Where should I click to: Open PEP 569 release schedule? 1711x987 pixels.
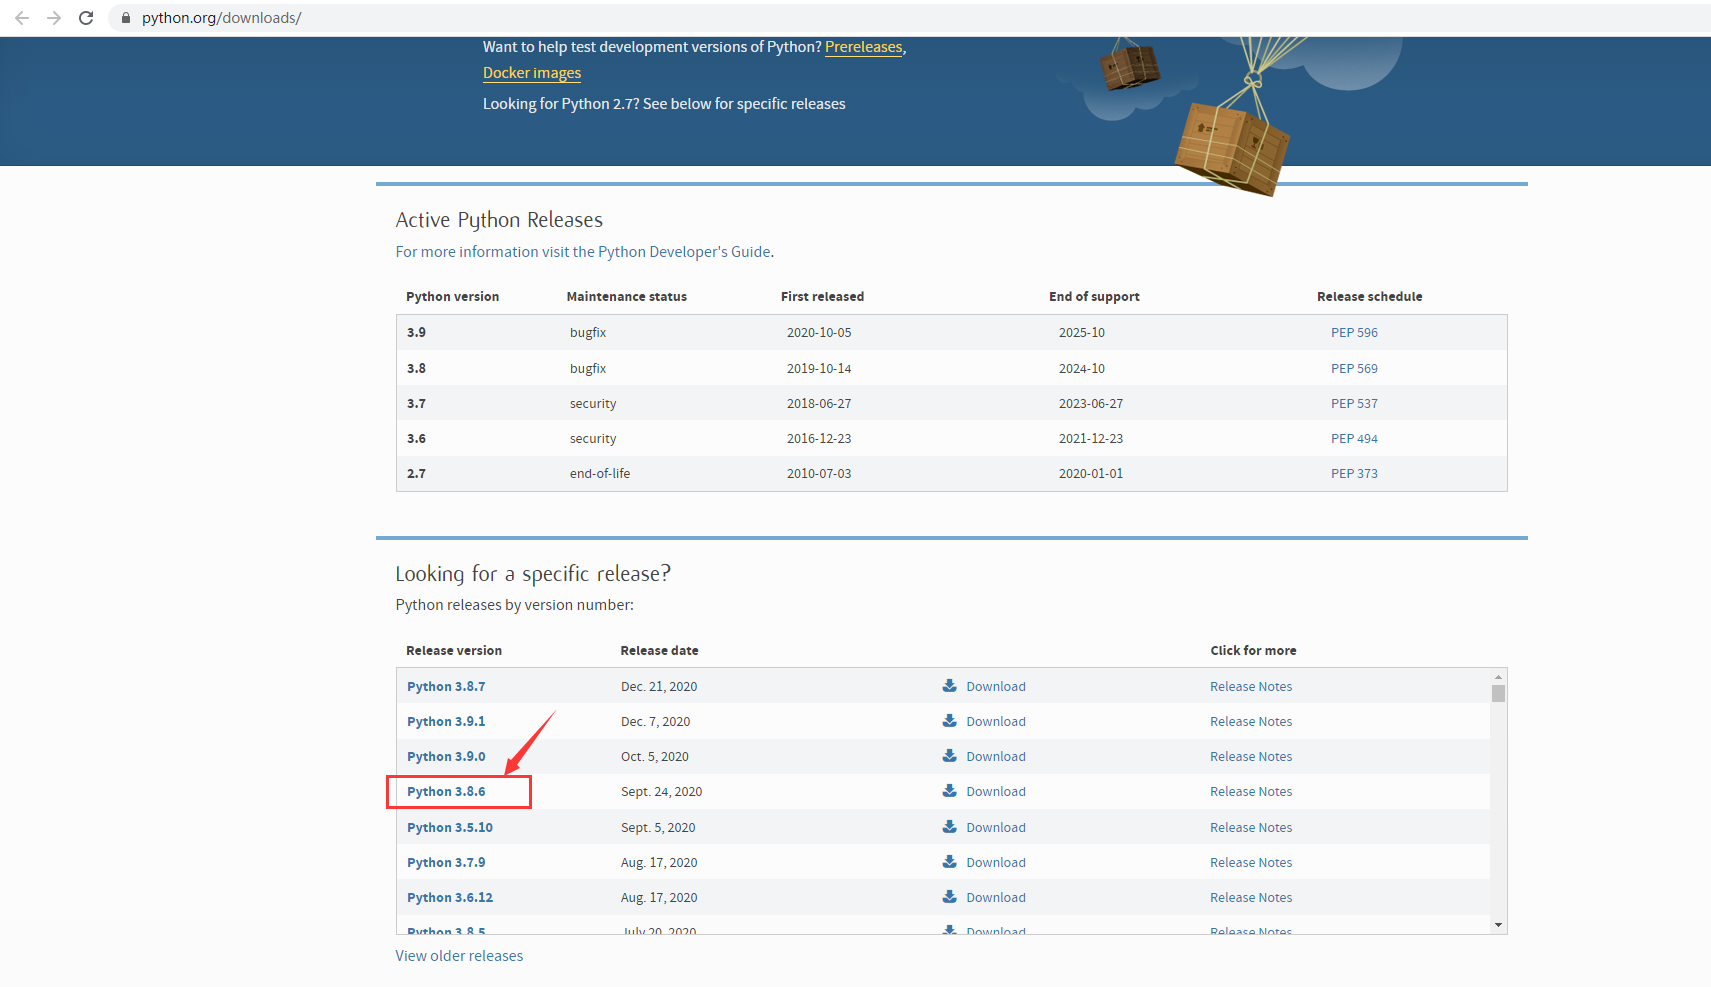(1354, 369)
